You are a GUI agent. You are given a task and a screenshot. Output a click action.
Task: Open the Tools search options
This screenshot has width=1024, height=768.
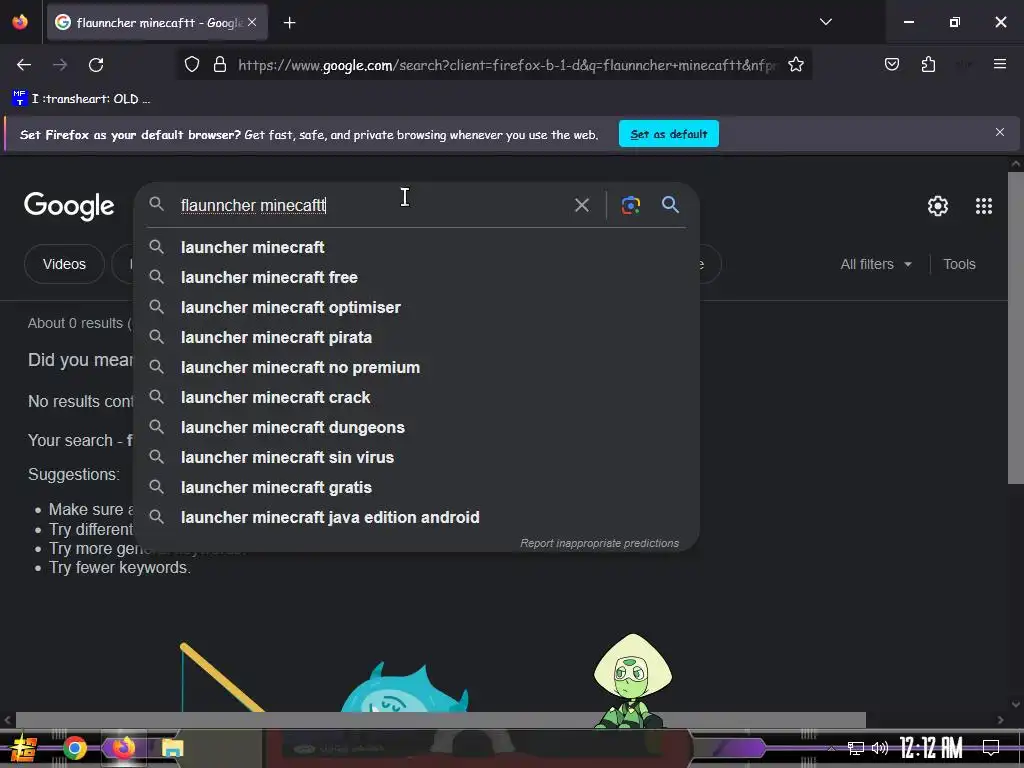tap(959, 264)
